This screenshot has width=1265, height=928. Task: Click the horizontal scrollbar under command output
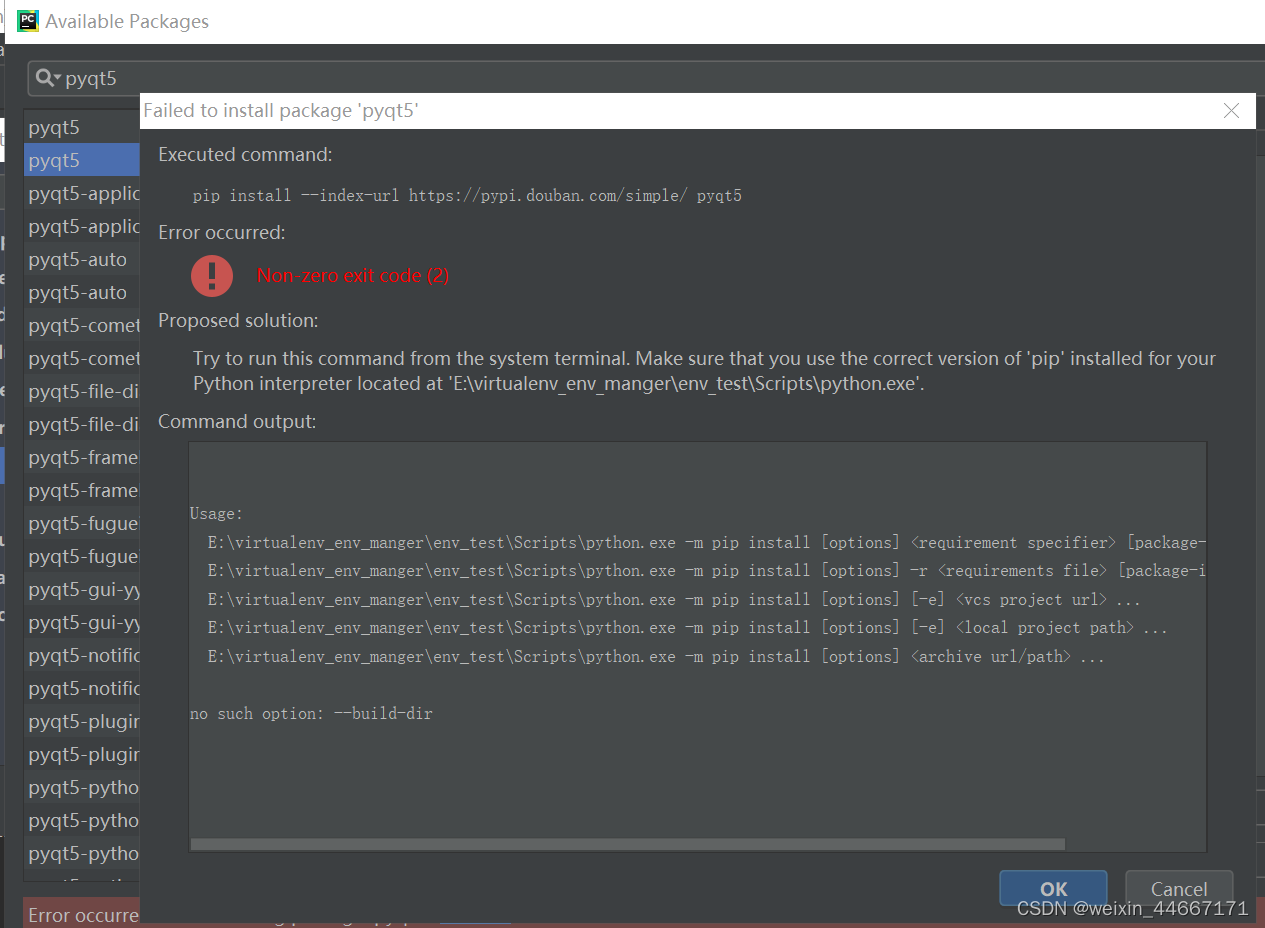pyautogui.click(x=627, y=844)
